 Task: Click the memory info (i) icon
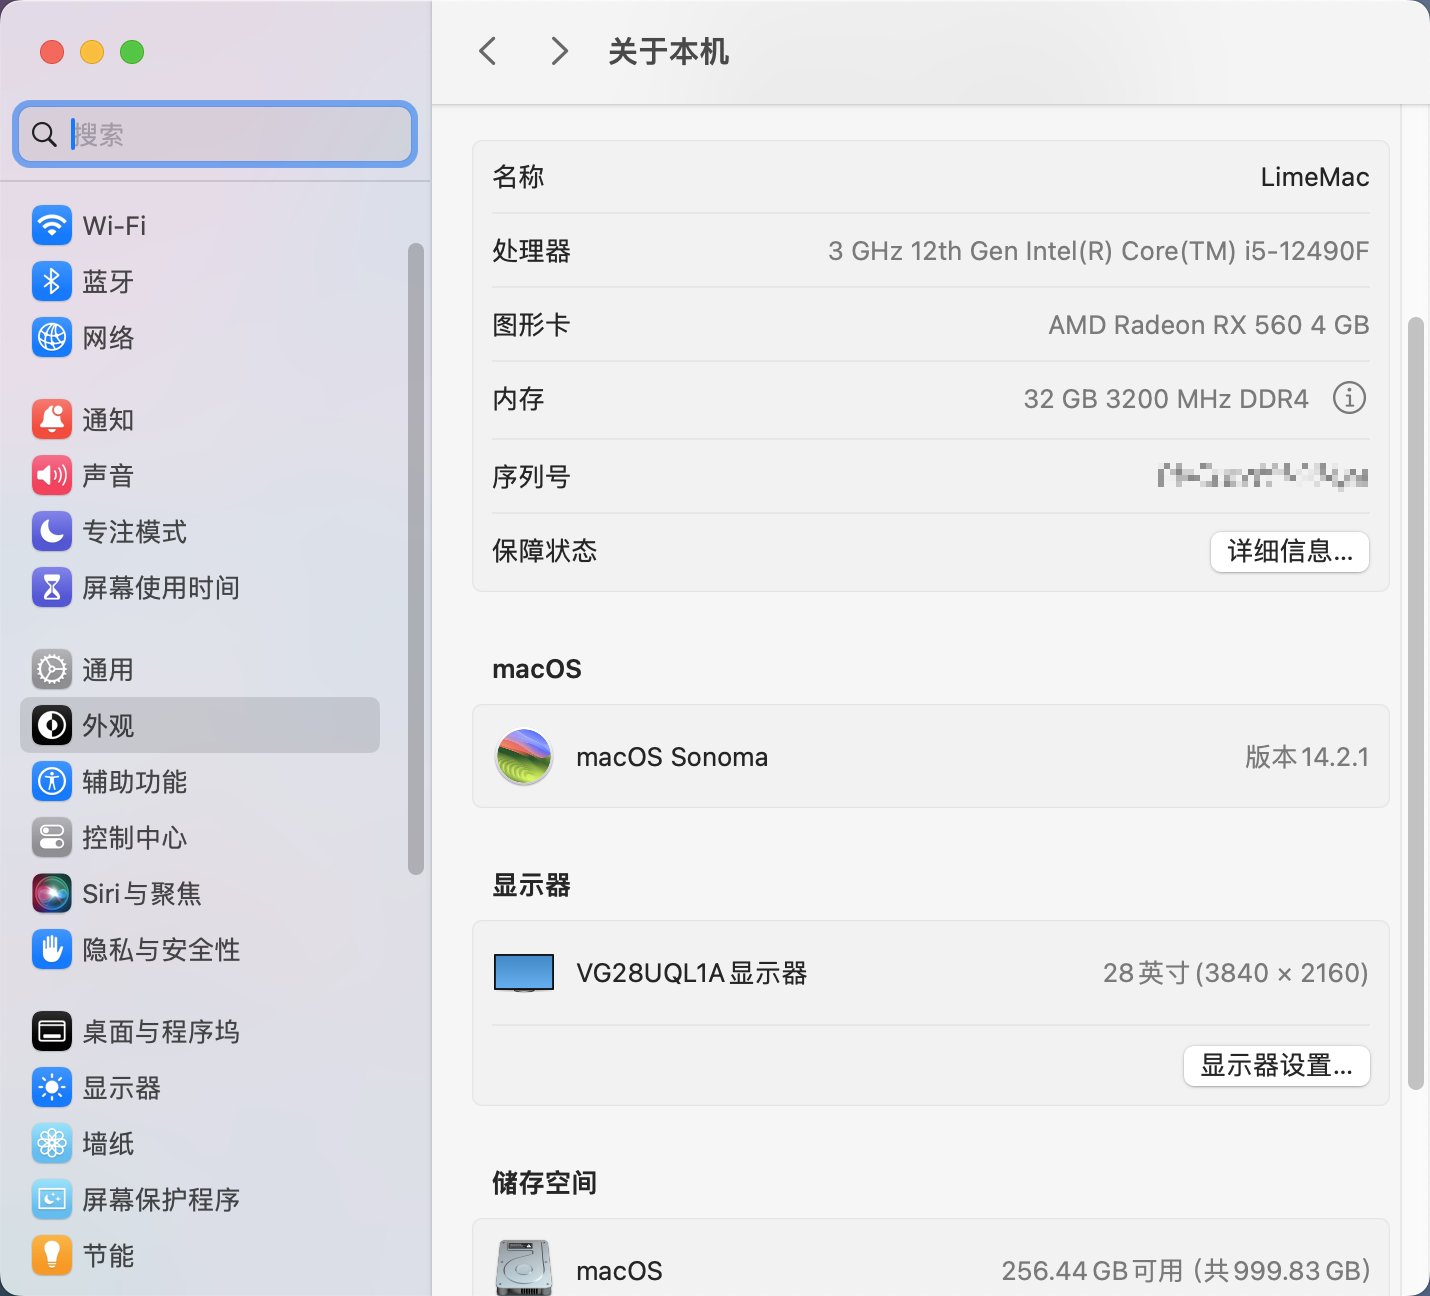(x=1349, y=398)
